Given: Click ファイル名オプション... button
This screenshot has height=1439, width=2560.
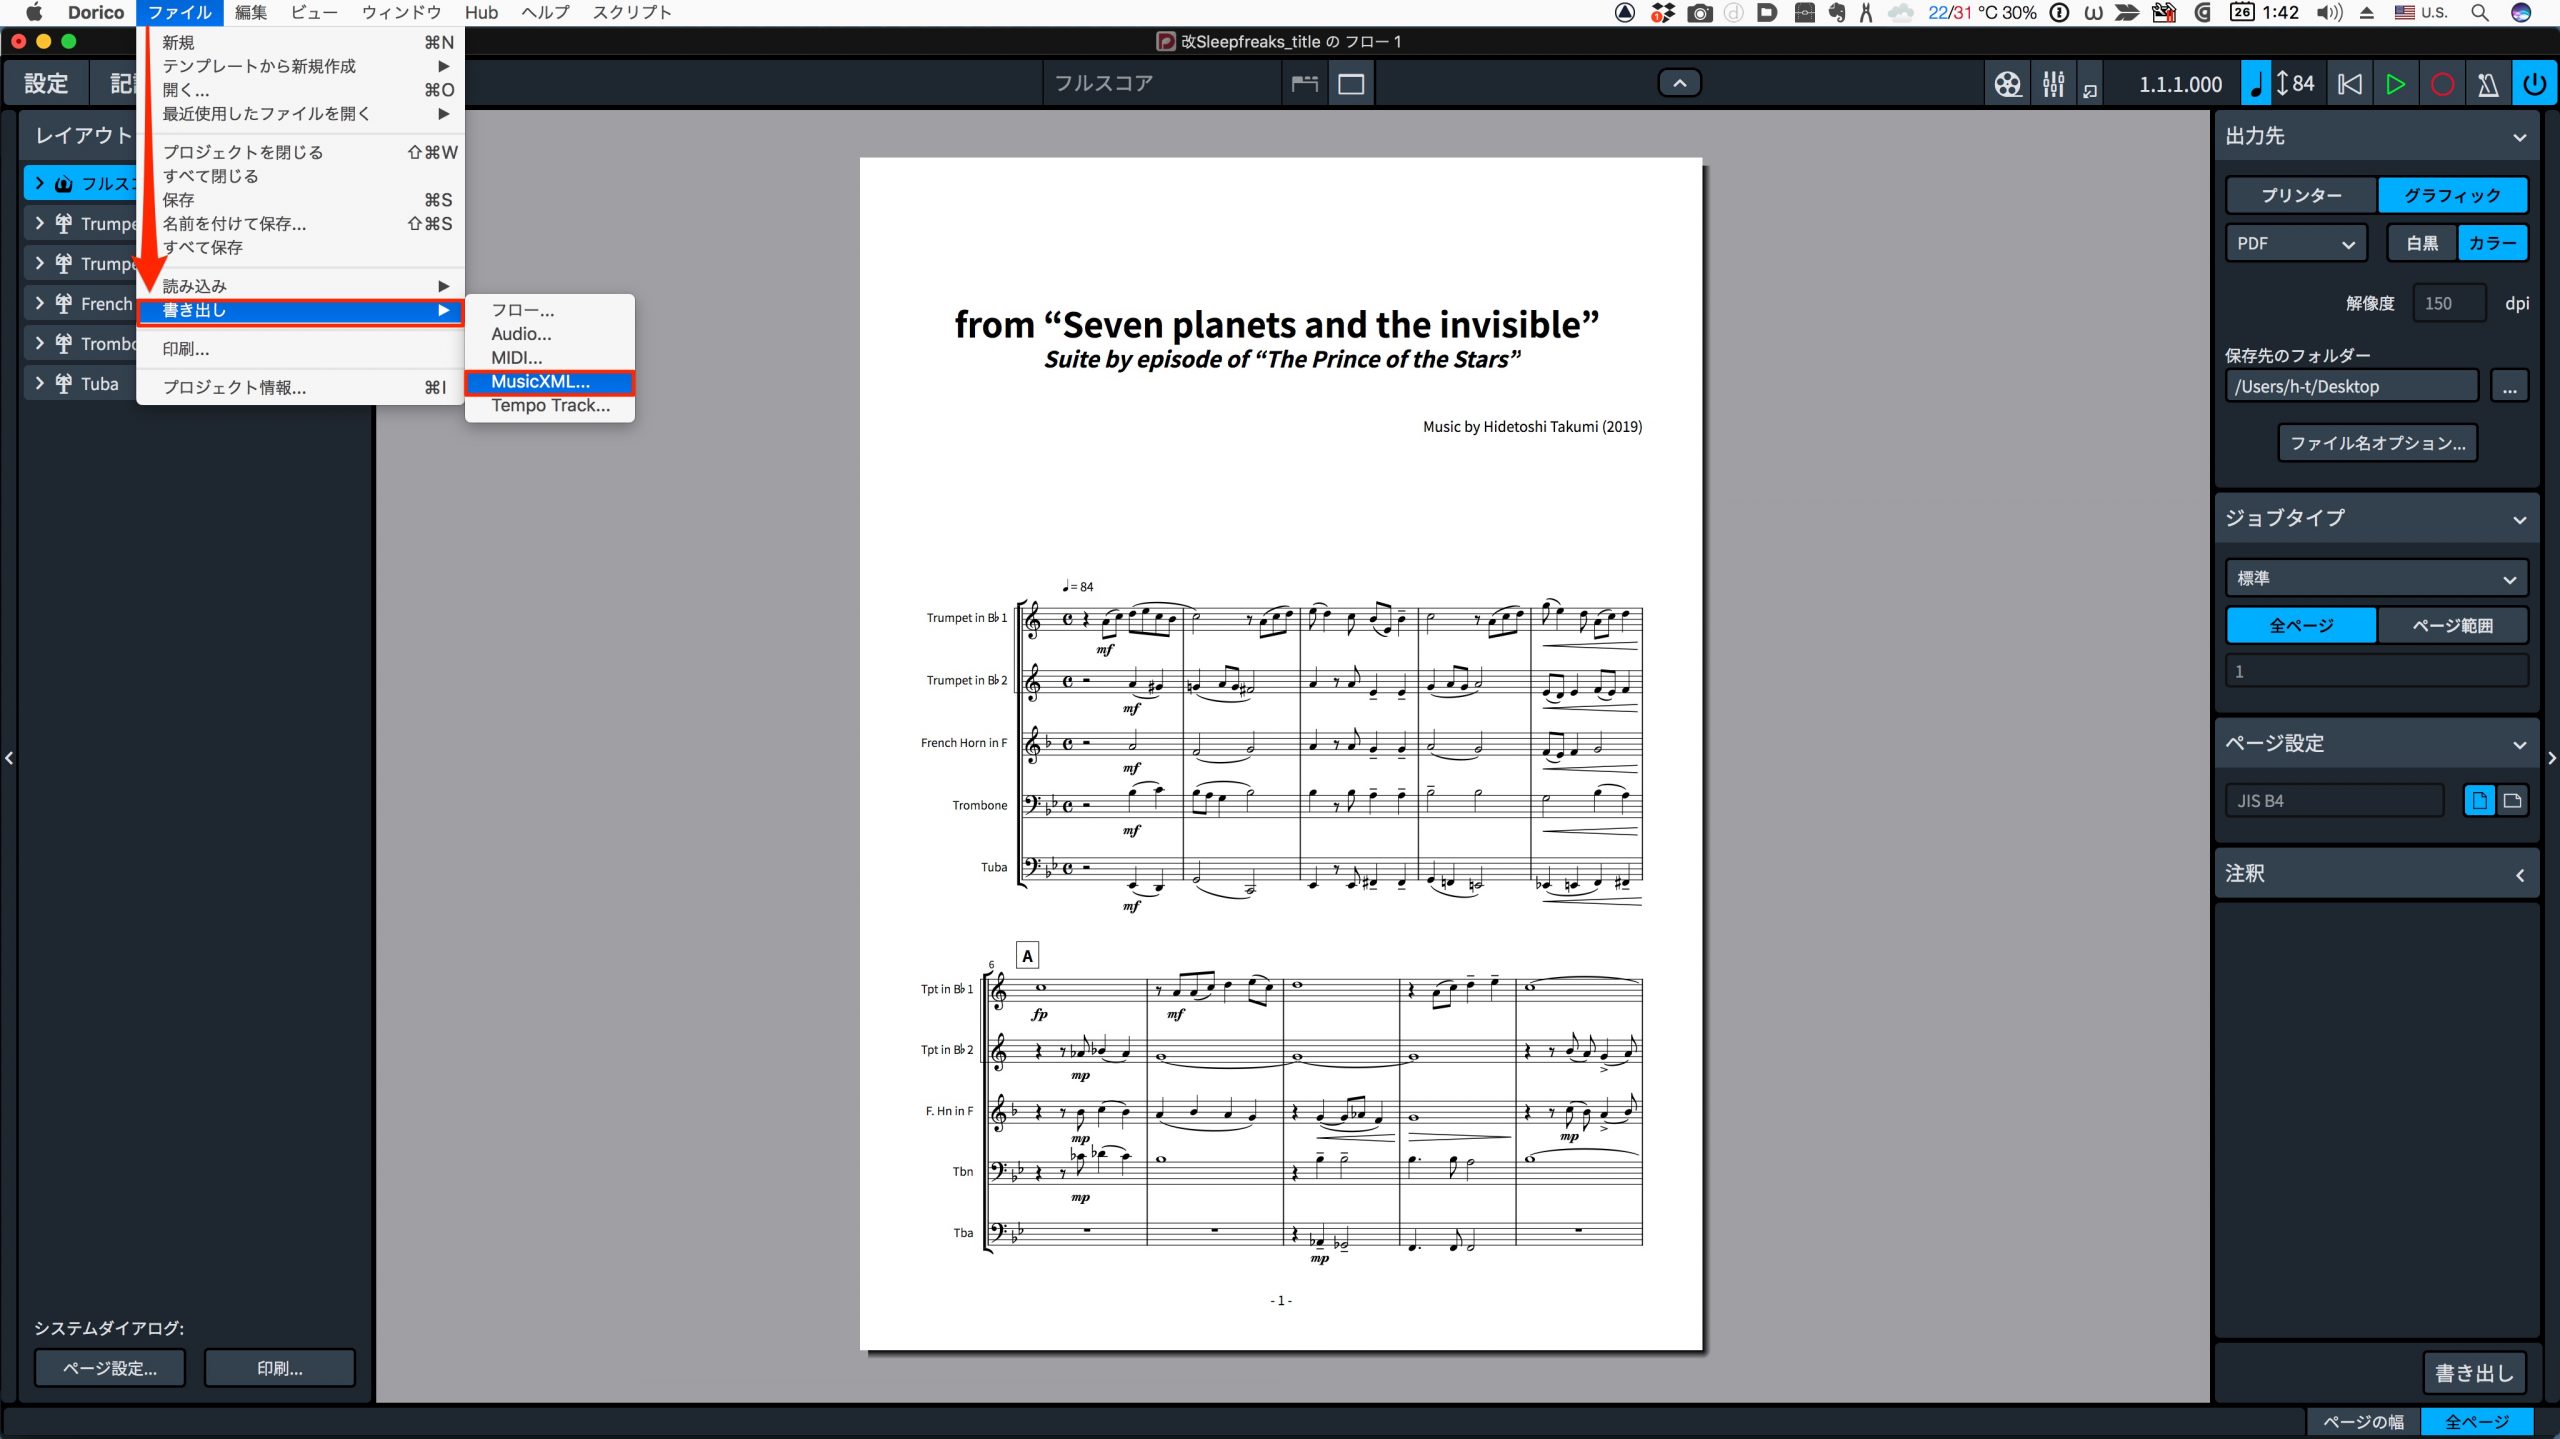Looking at the screenshot, I should coord(2377,443).
